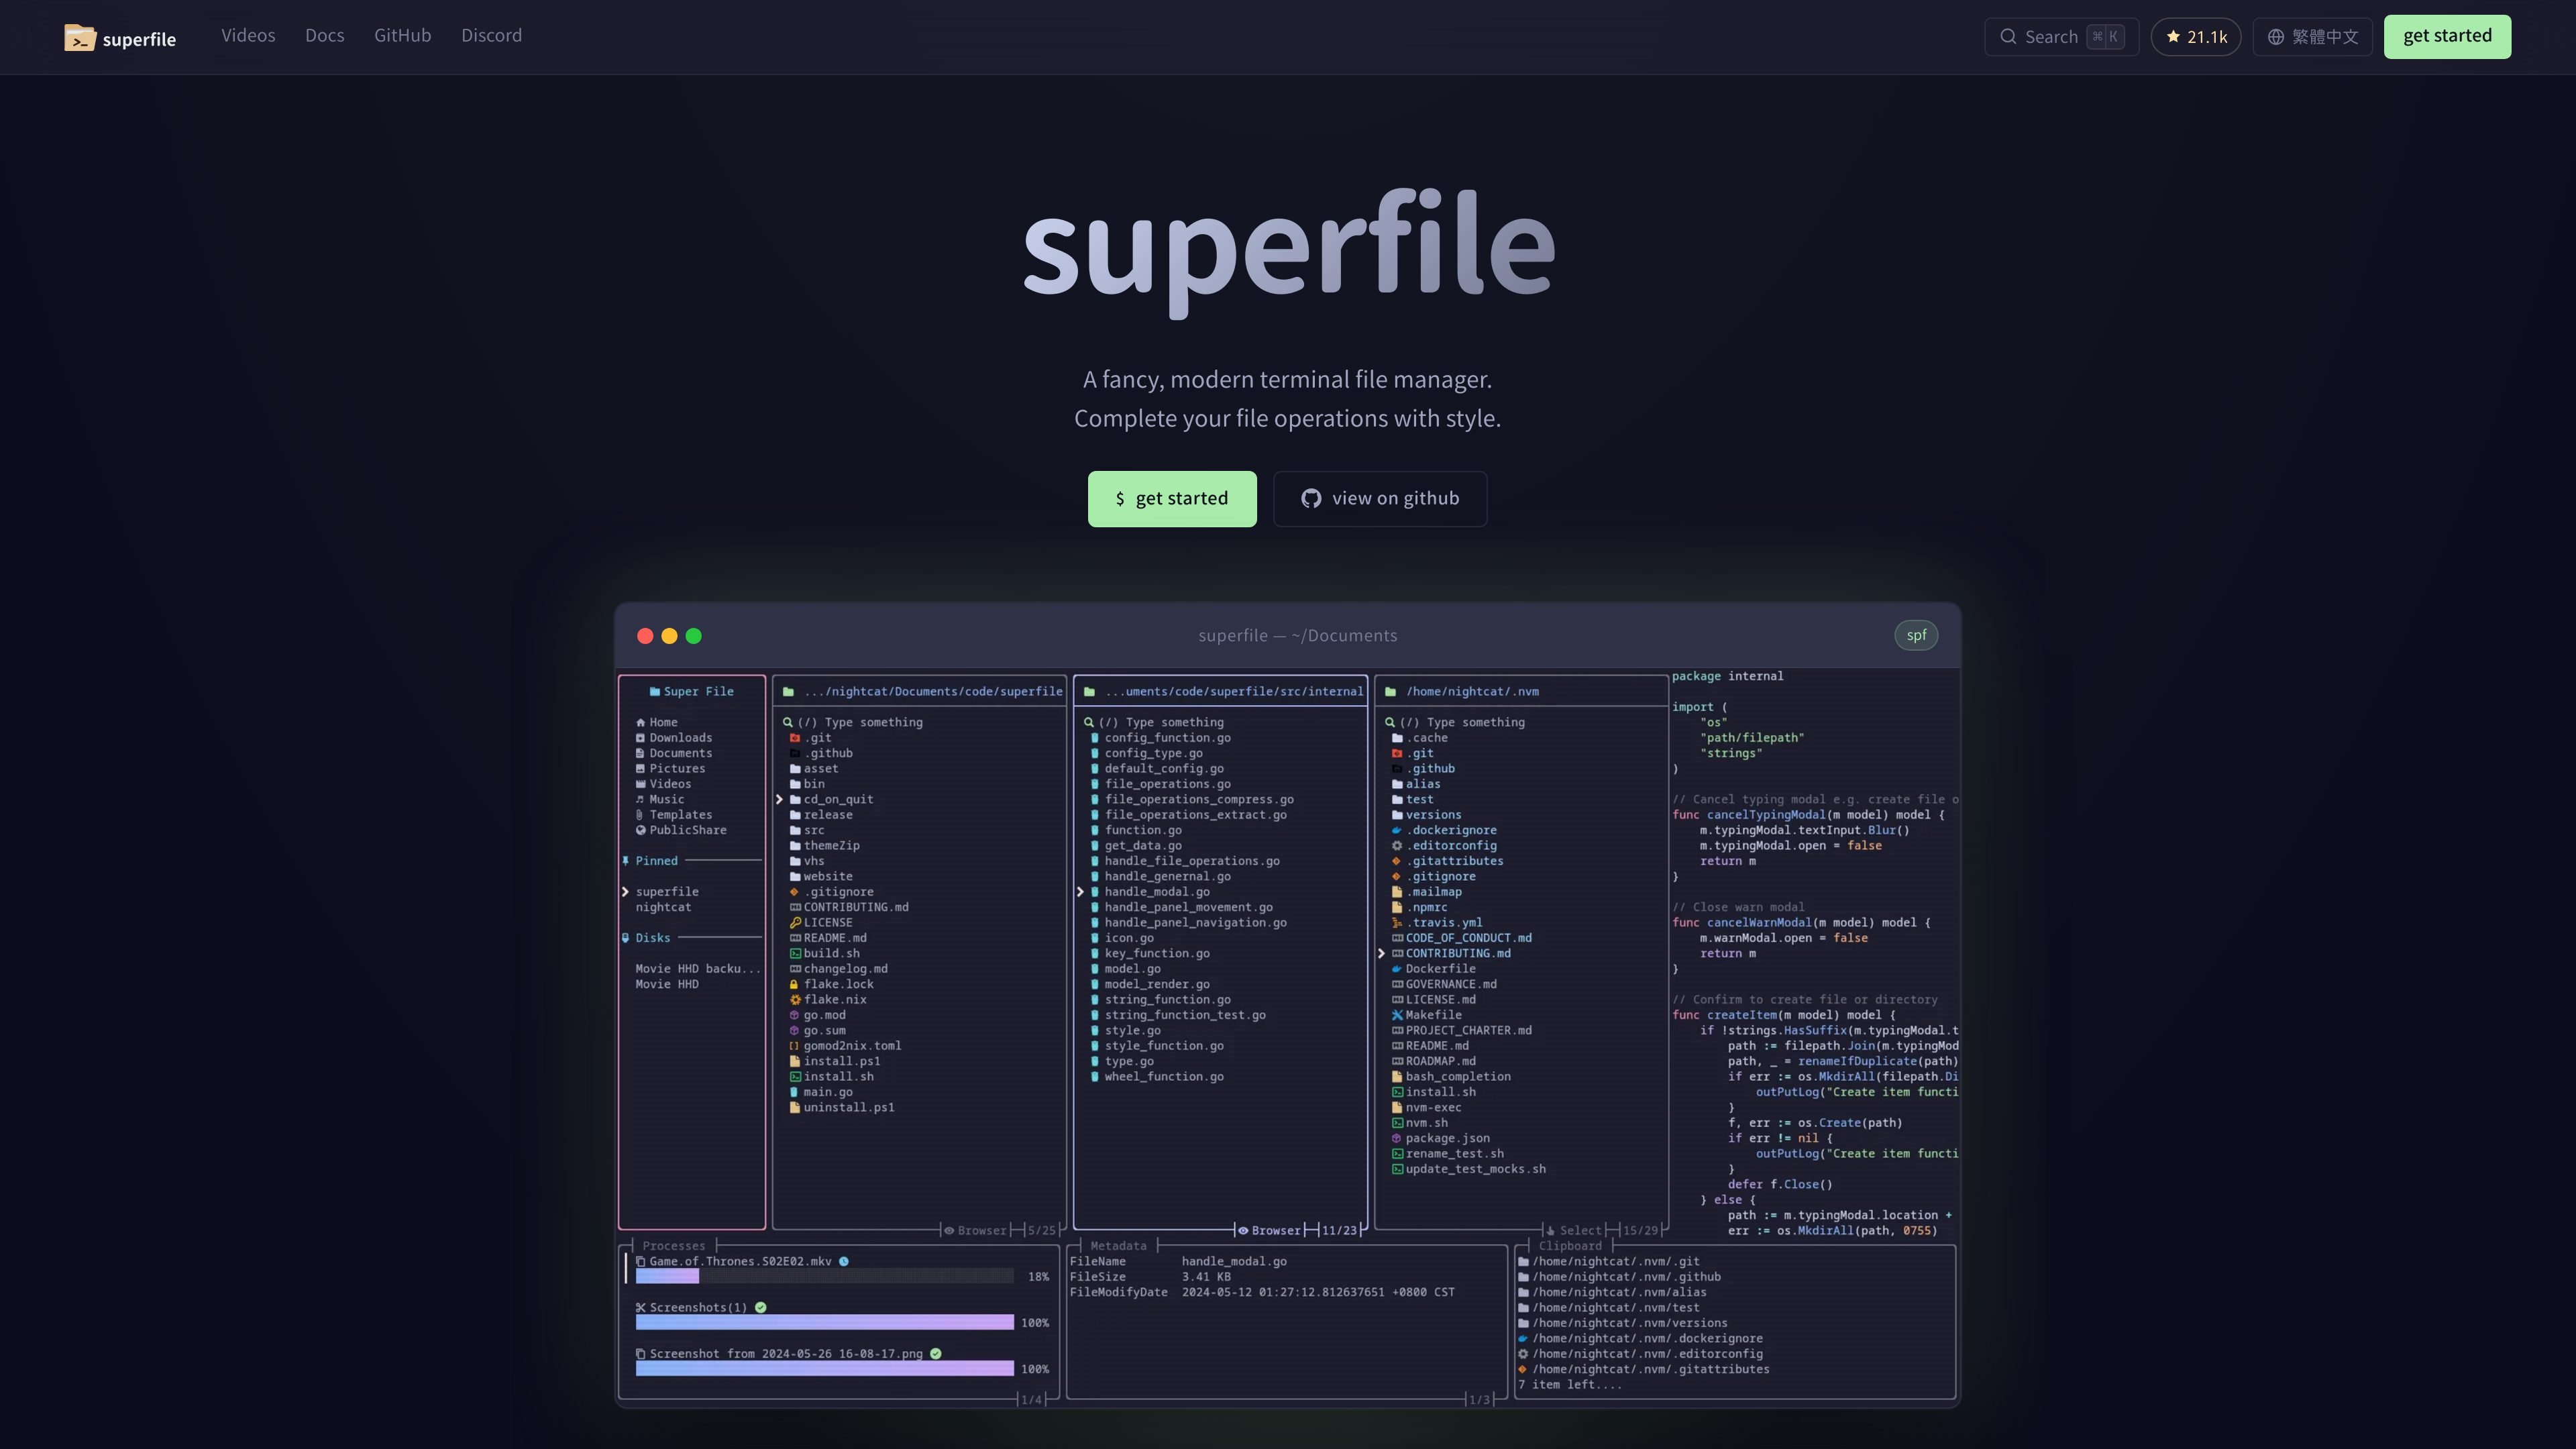The height and width of the screenshot is (1449, 2576).
Task: Open the 繁體中文 language selector
Action: [2312, 37]
